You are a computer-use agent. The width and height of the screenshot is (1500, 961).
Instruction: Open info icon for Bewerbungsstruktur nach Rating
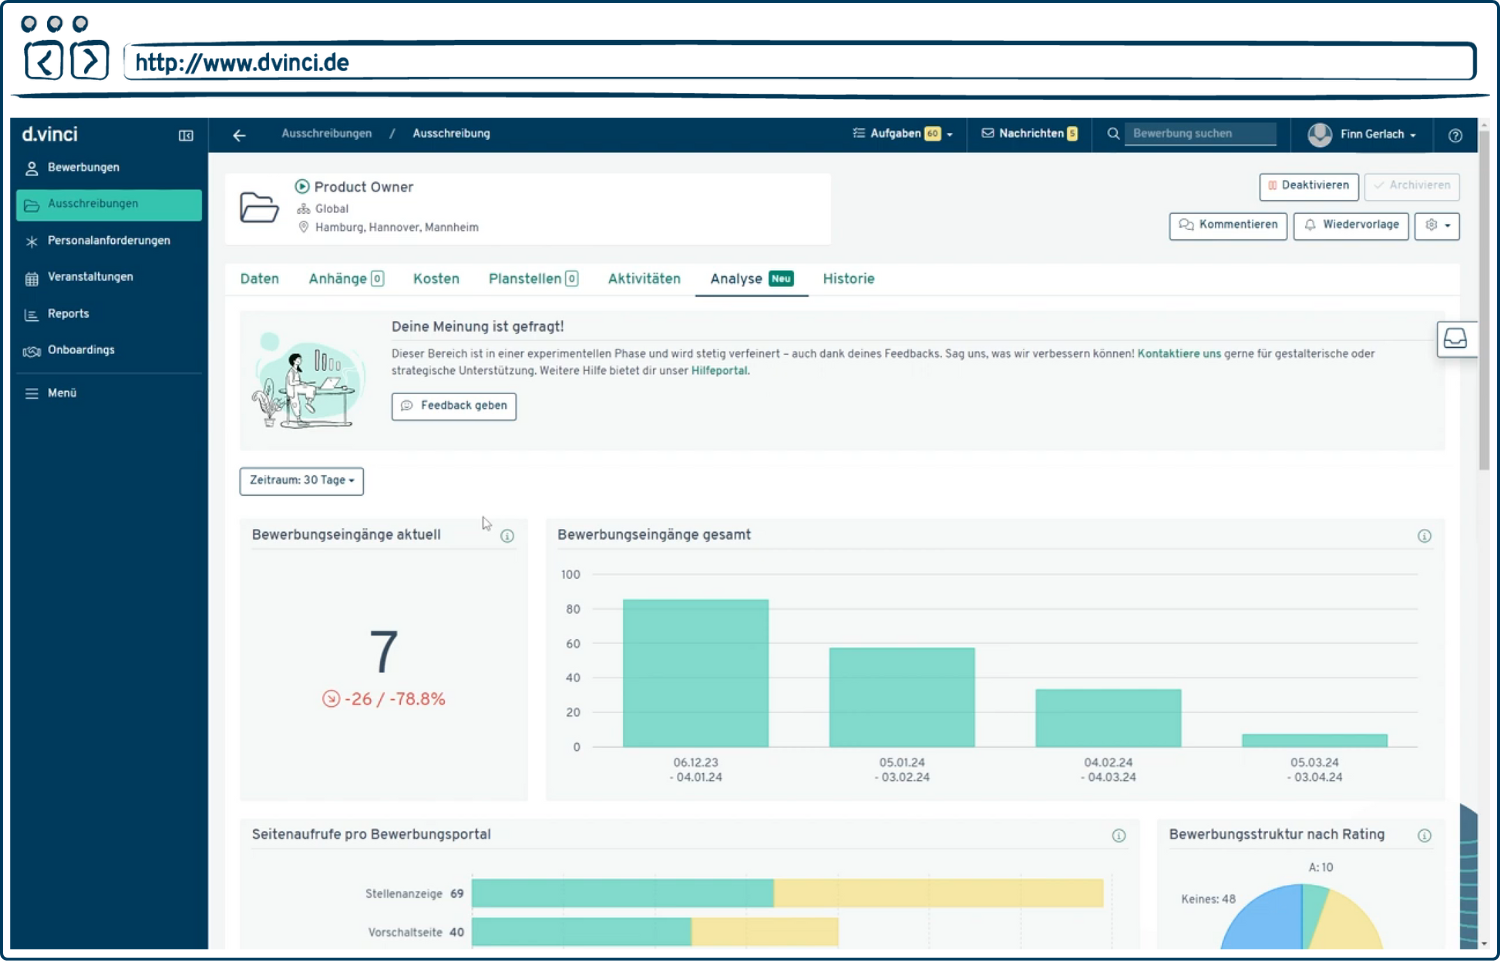coord(1424,836)
